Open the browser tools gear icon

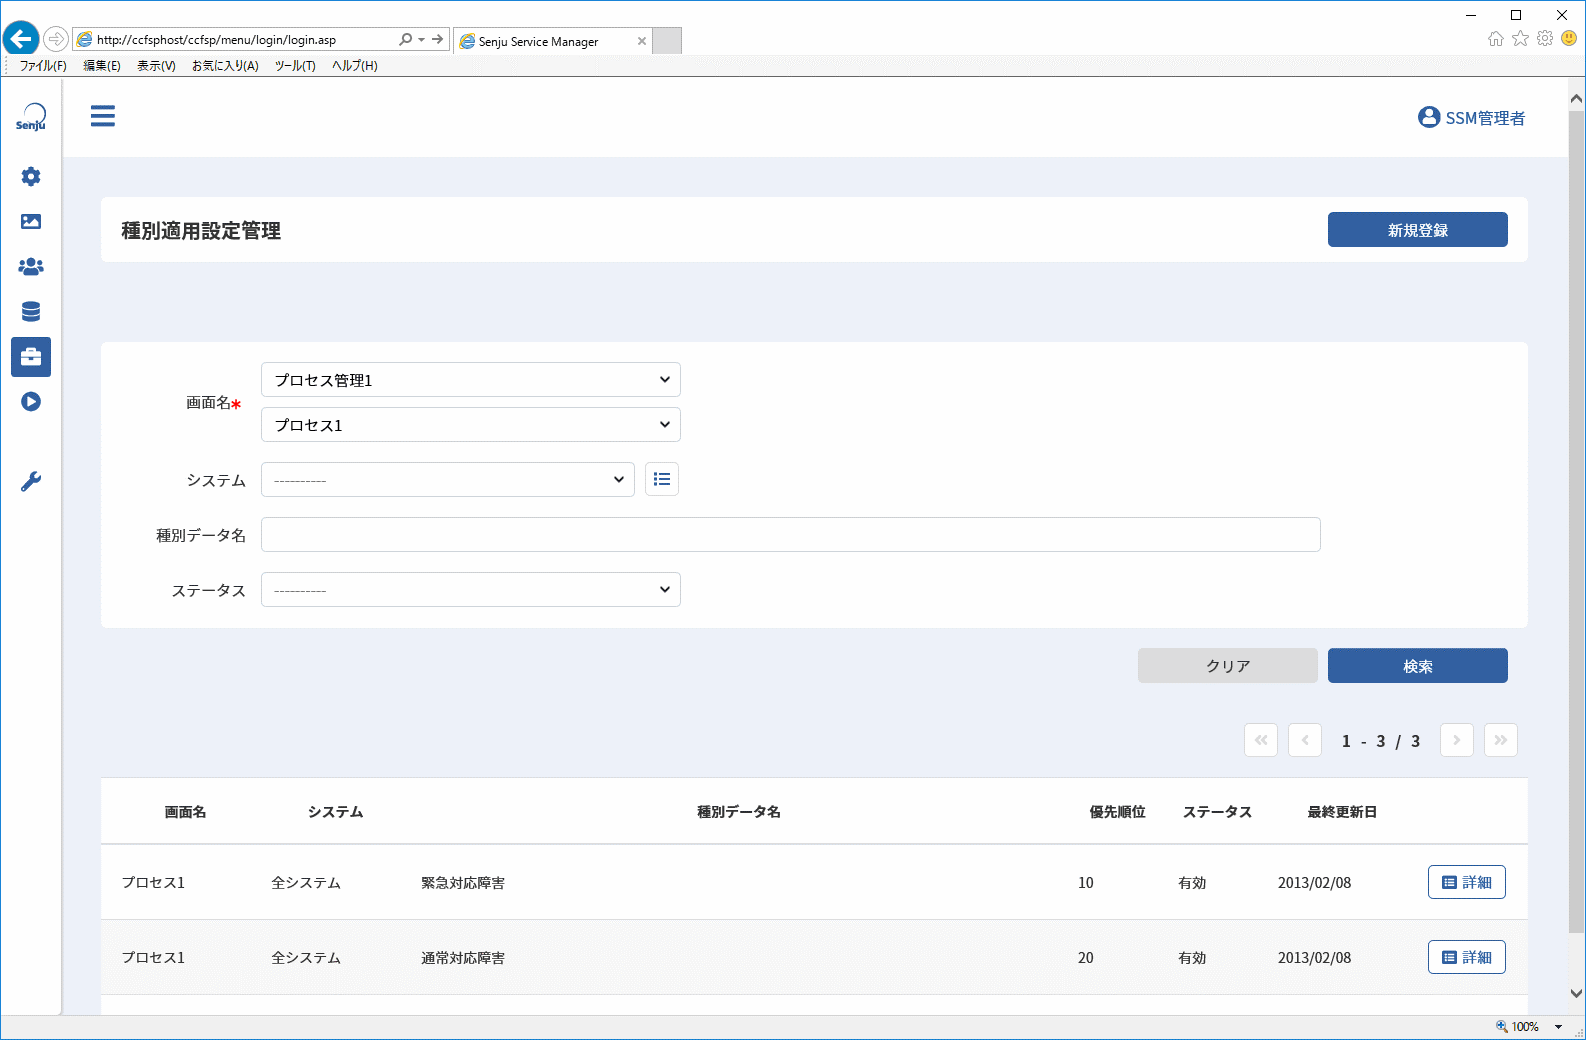pyautogui.click(x=1545, y=38)
